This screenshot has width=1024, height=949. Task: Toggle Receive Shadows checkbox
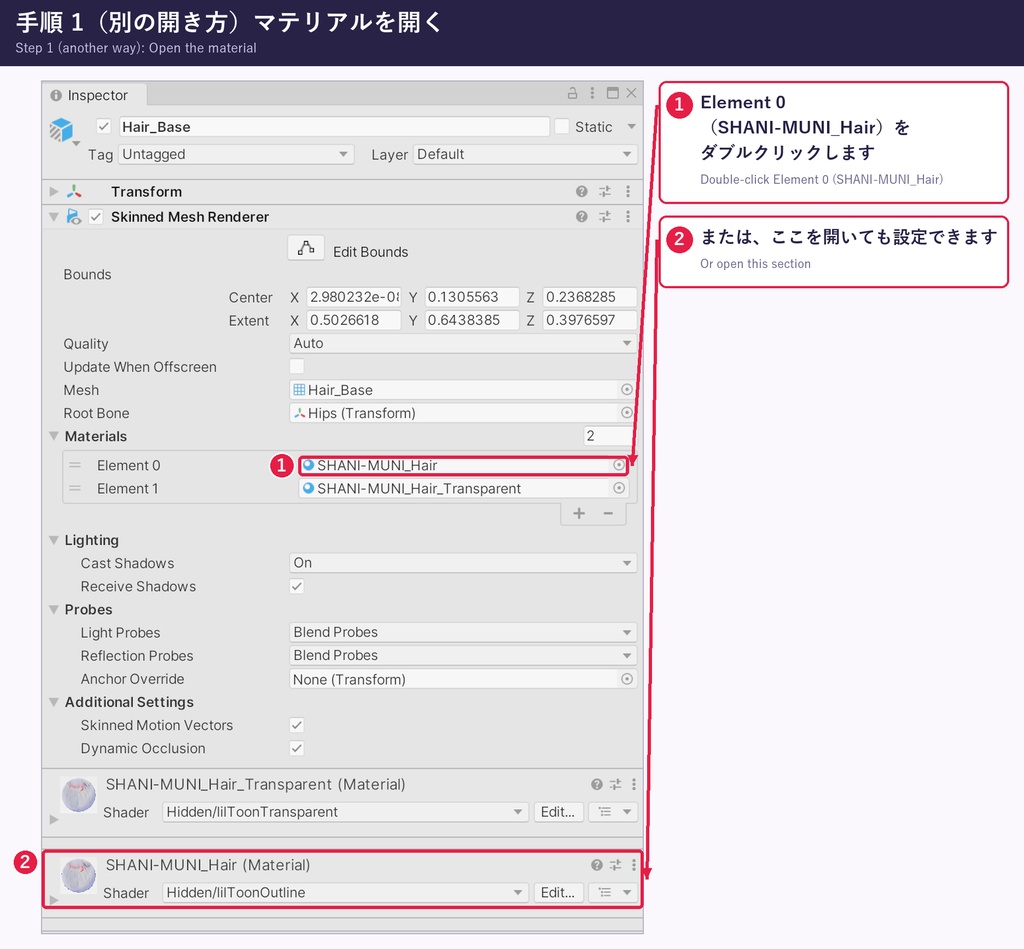coord(296,586)
